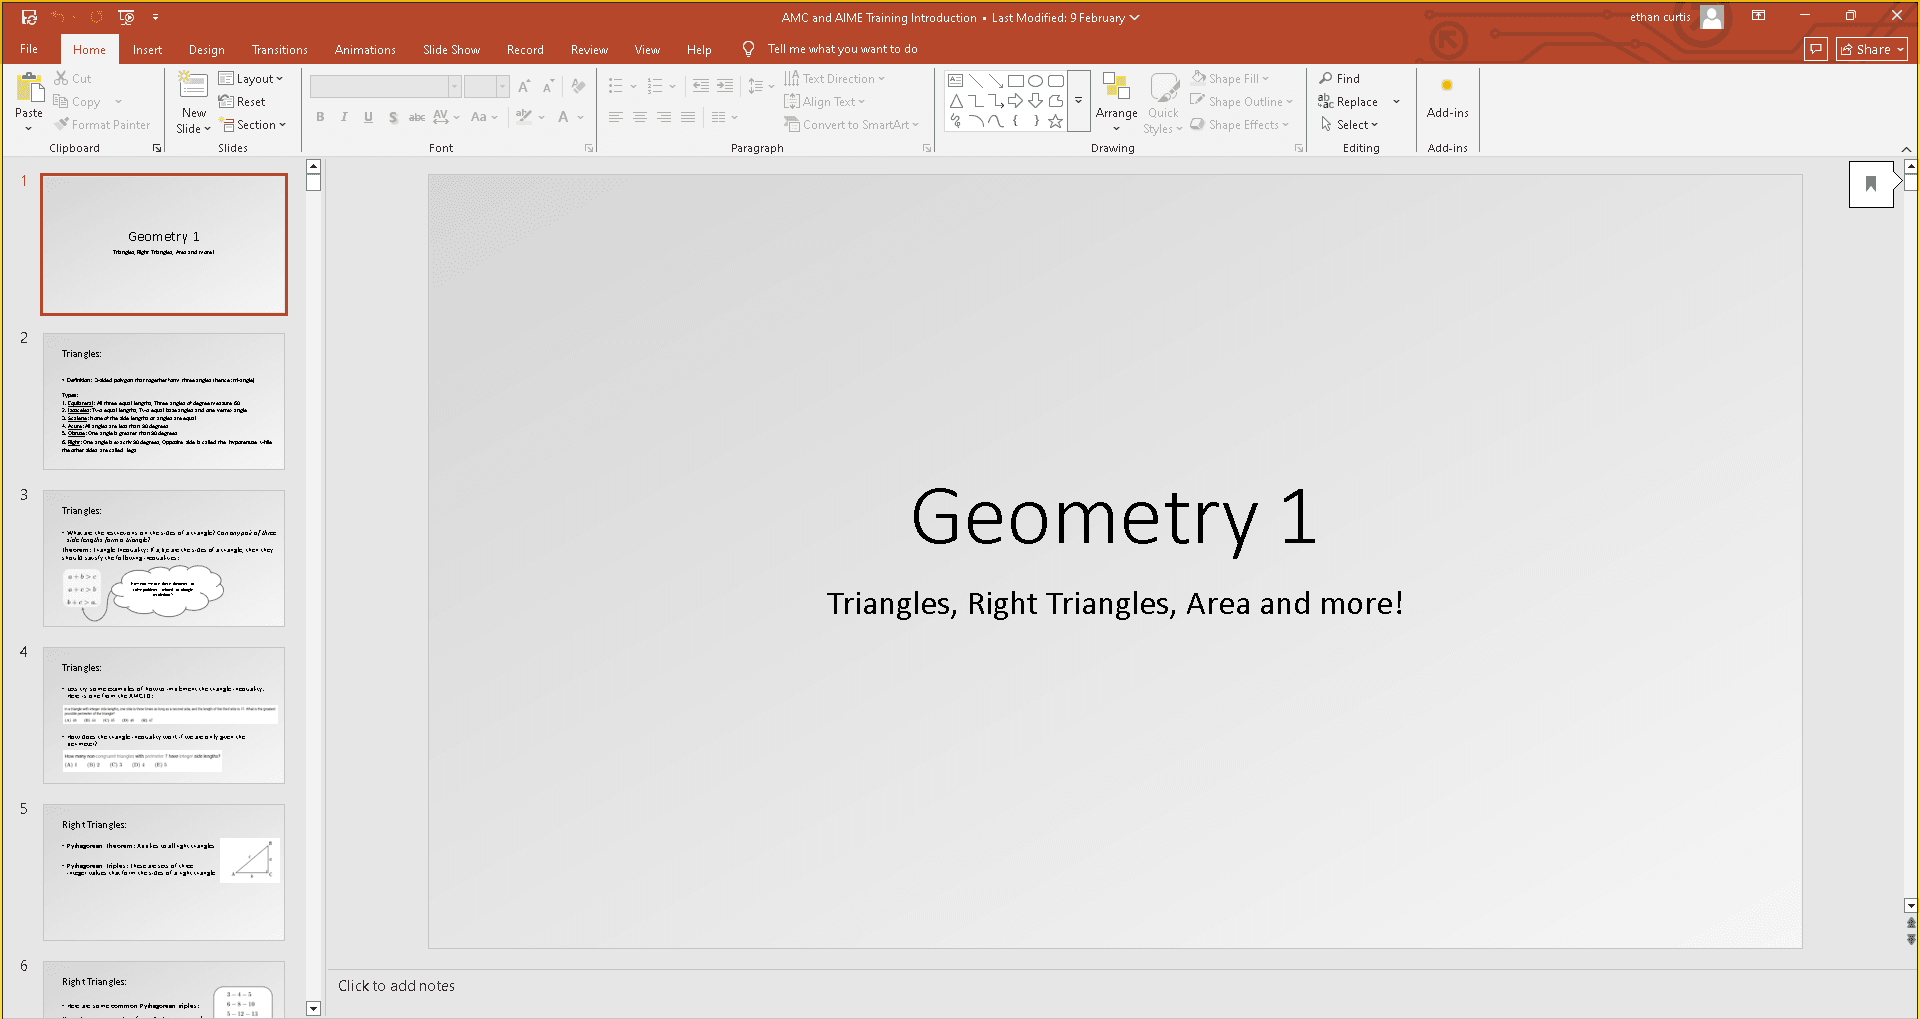1920x1019 pixels.
Task: Collapse the ribbon with the chevron
Action: pyautogui.click(x=1906, y=149)
